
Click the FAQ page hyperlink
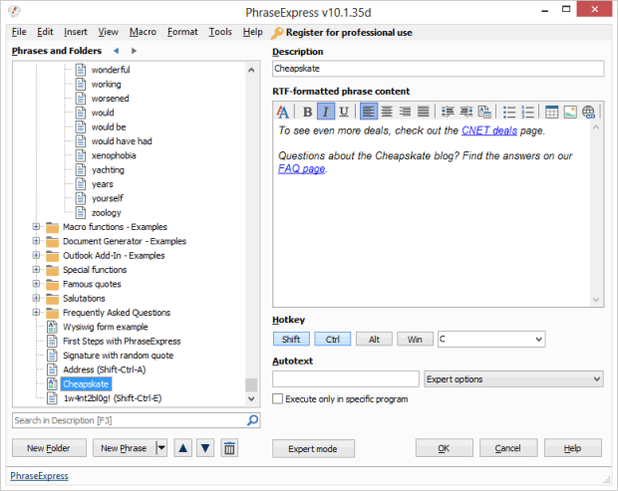click(302, 169)
